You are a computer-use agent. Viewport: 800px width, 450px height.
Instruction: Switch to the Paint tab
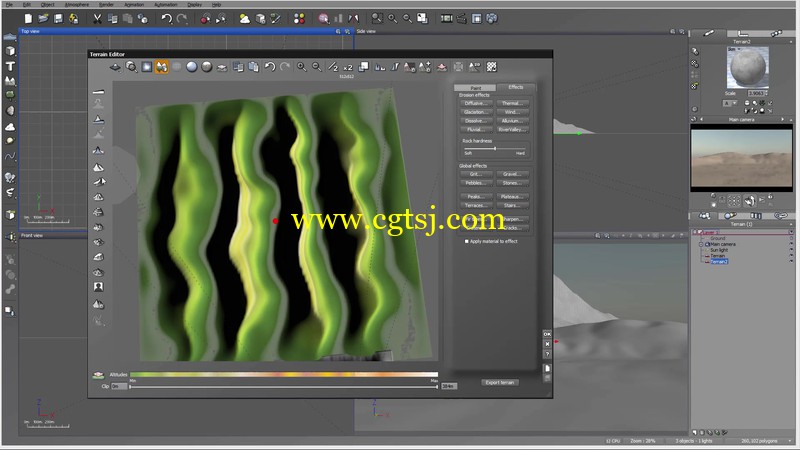click(x=475, y=88)
